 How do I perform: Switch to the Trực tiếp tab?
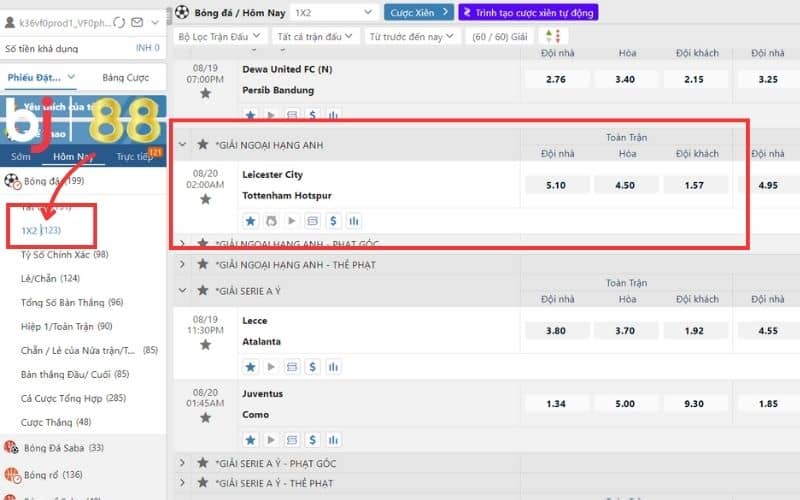pyautogui.click(x=136, y=156)
